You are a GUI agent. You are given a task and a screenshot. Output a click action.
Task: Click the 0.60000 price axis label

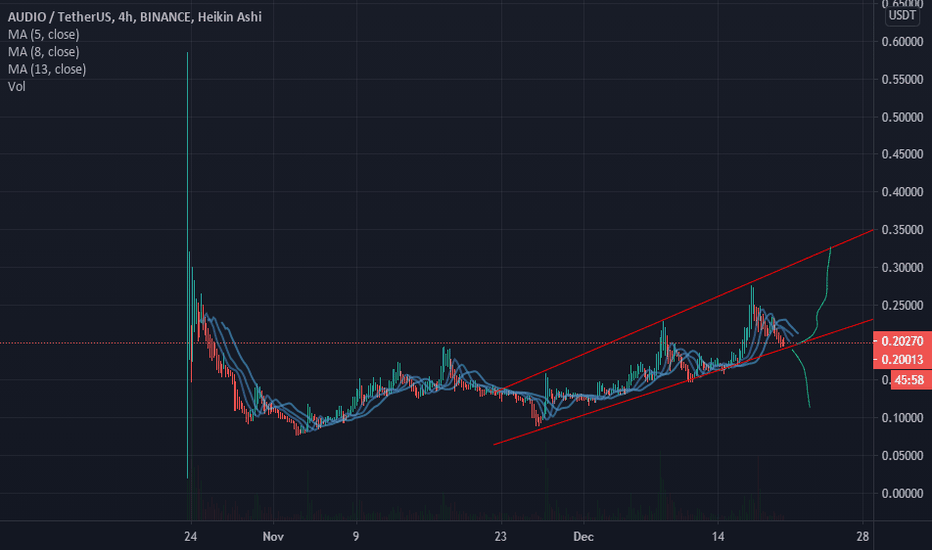[x=902, y=42]
